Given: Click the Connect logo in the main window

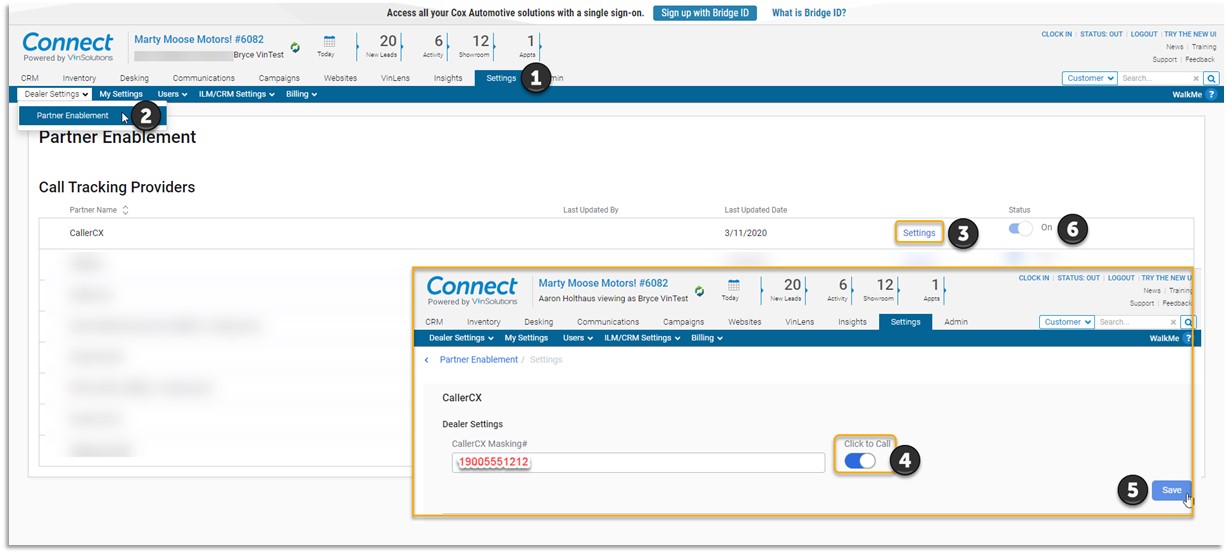Looking at the screenshot, I should click(68, 47).
